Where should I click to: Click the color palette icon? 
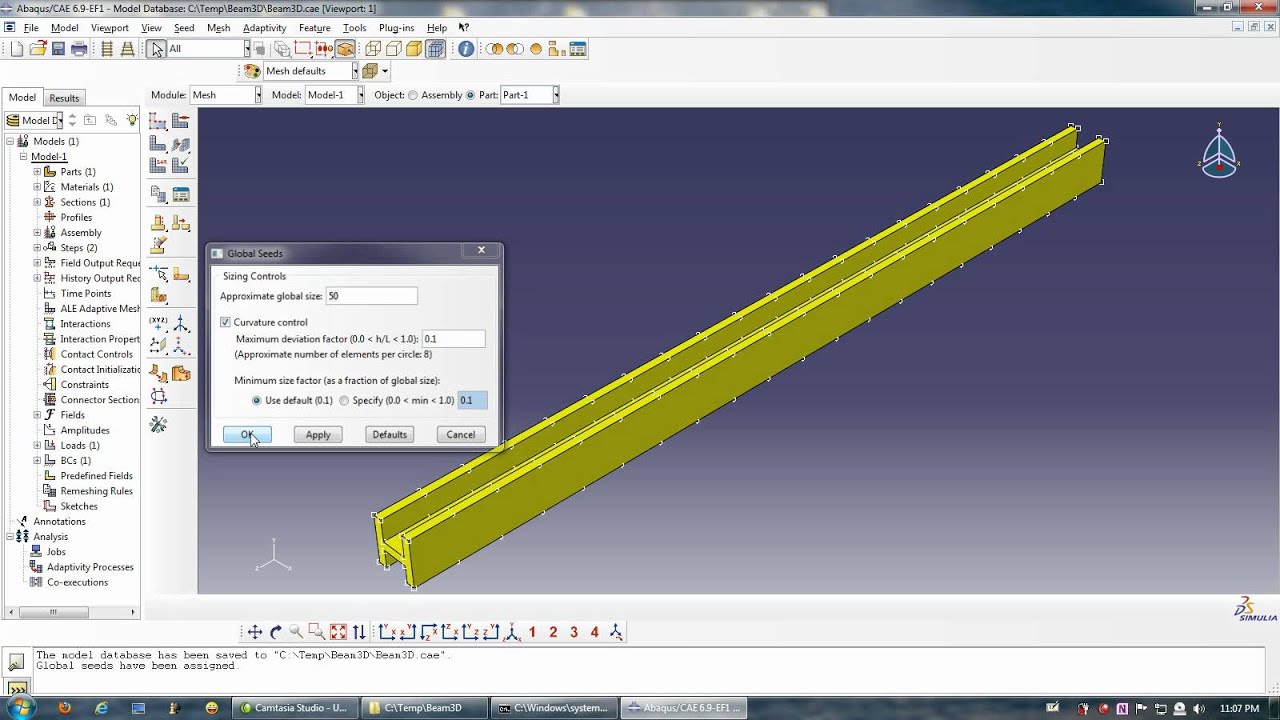252,71
